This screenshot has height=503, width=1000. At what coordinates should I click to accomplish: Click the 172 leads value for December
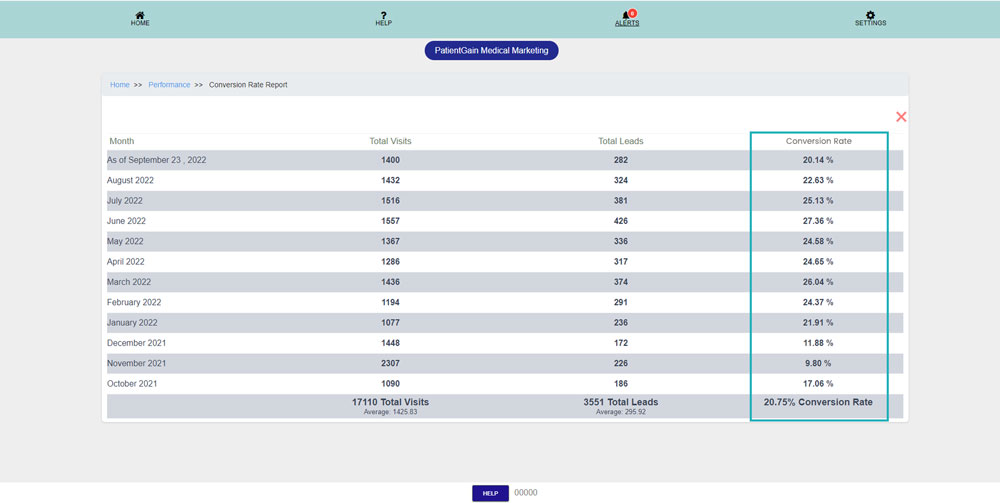tap(621, 343)
